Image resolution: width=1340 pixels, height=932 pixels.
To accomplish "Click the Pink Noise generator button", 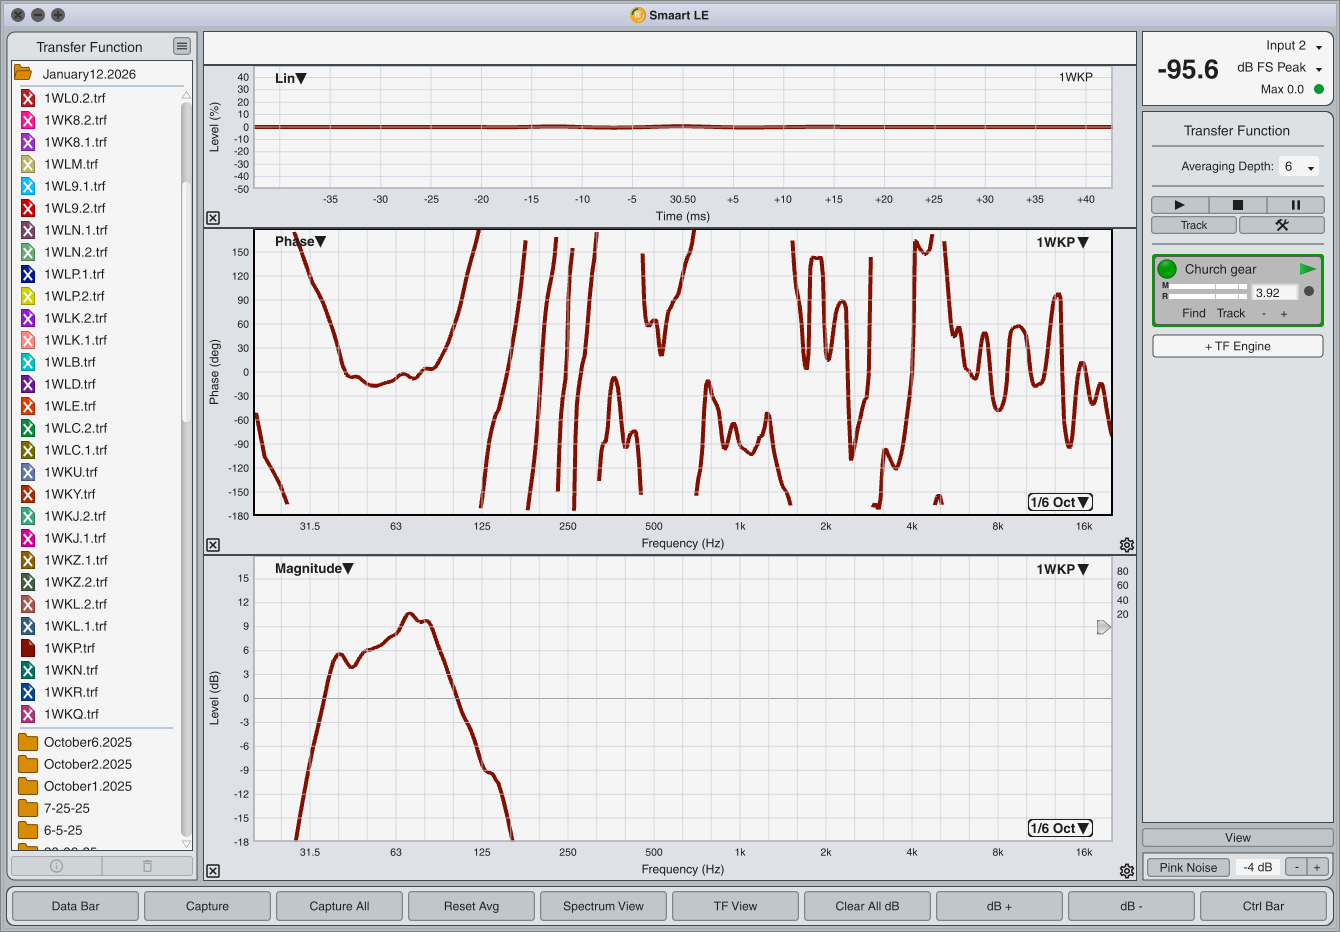I will coord(1188,867).
